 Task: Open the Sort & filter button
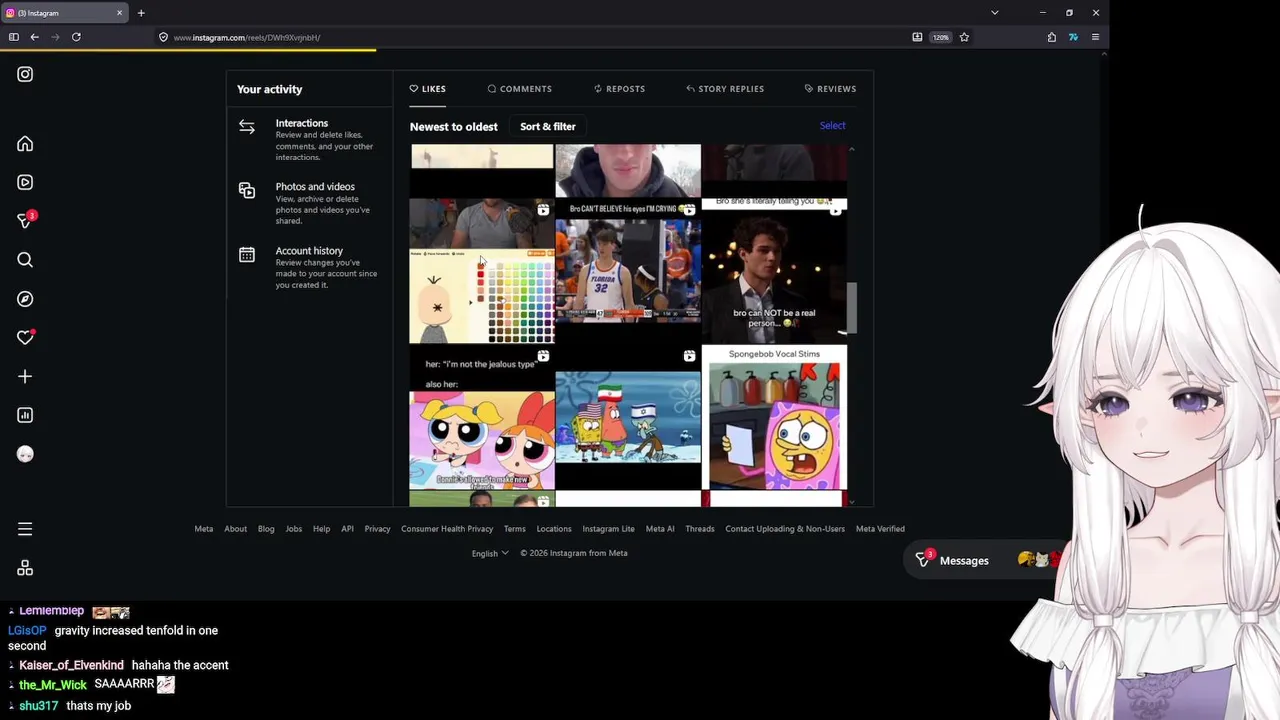tap(548, 127)
